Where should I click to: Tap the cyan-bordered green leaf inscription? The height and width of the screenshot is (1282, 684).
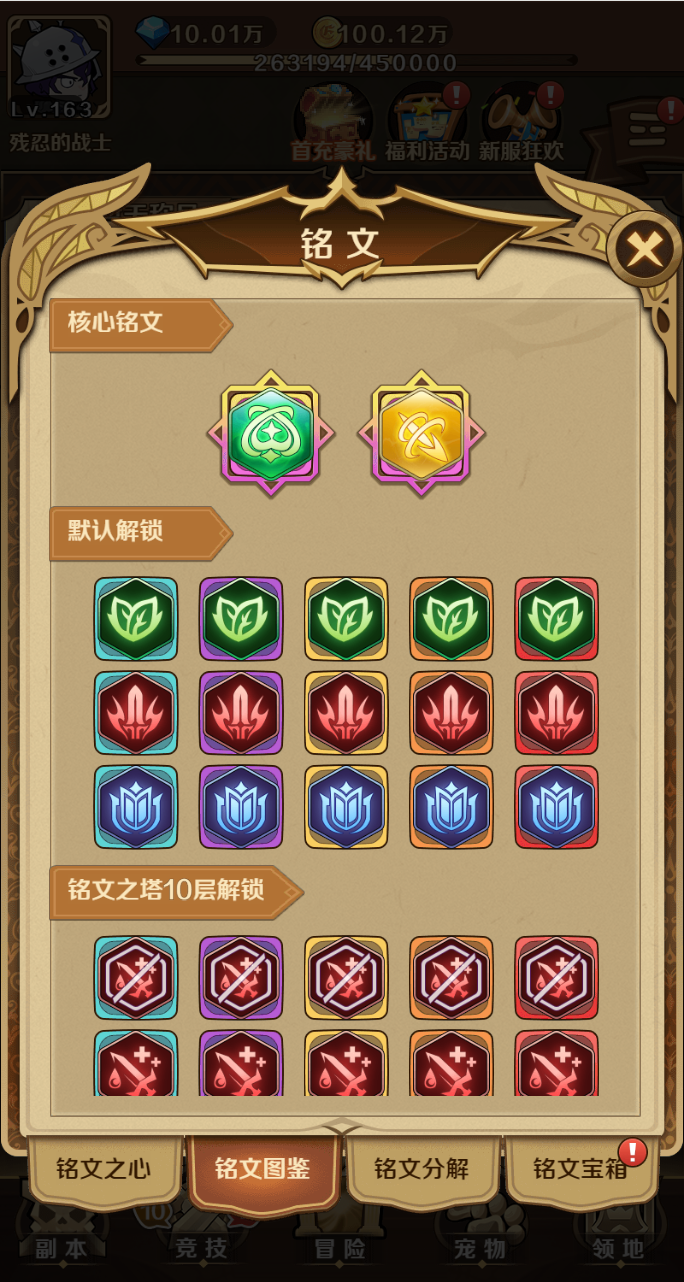[x=136, y=619]
